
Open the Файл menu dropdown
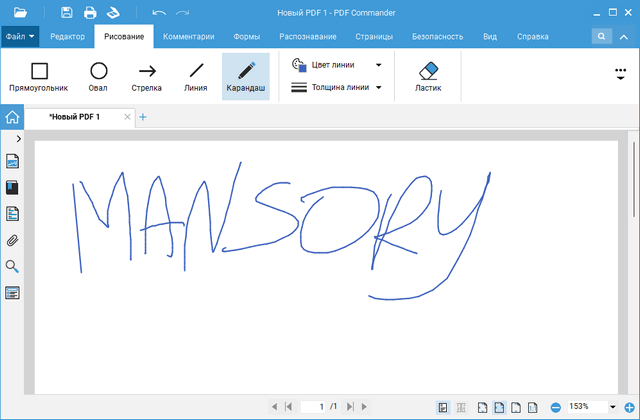pos(20,36)
